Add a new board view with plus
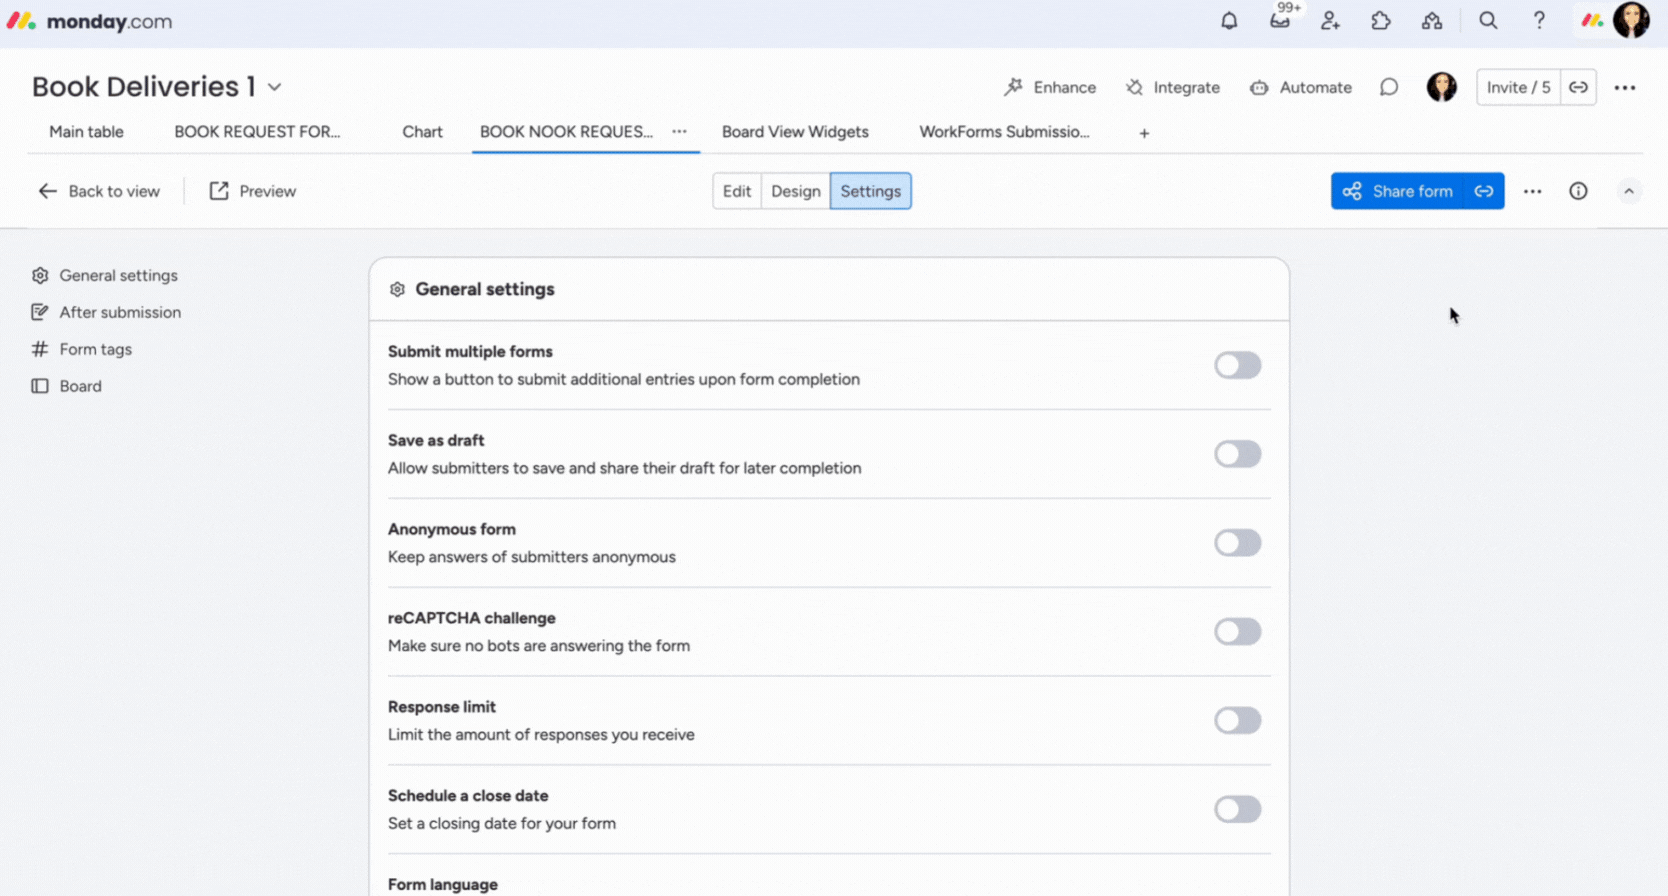The image size is (1668, 896). 1144,133
